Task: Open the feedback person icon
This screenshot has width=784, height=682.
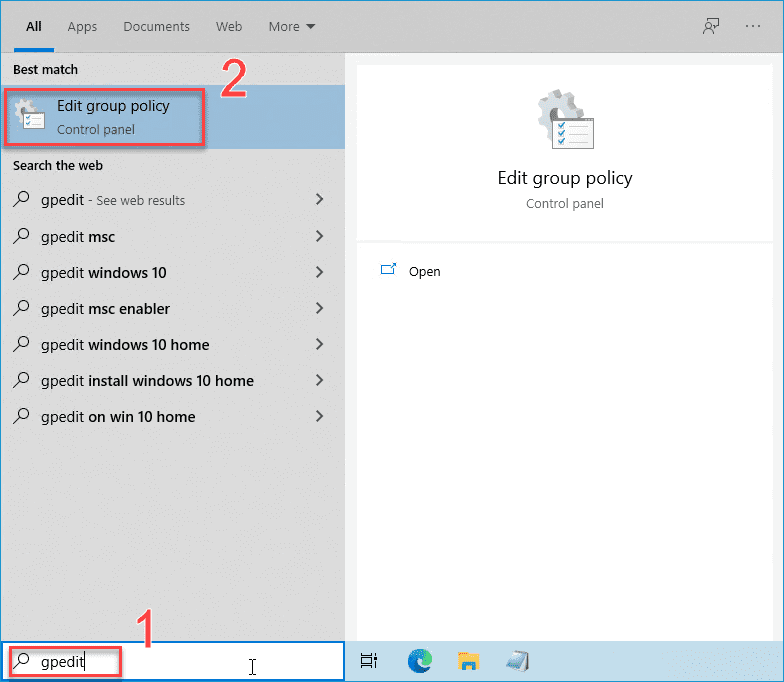Action: click(710, 26)
